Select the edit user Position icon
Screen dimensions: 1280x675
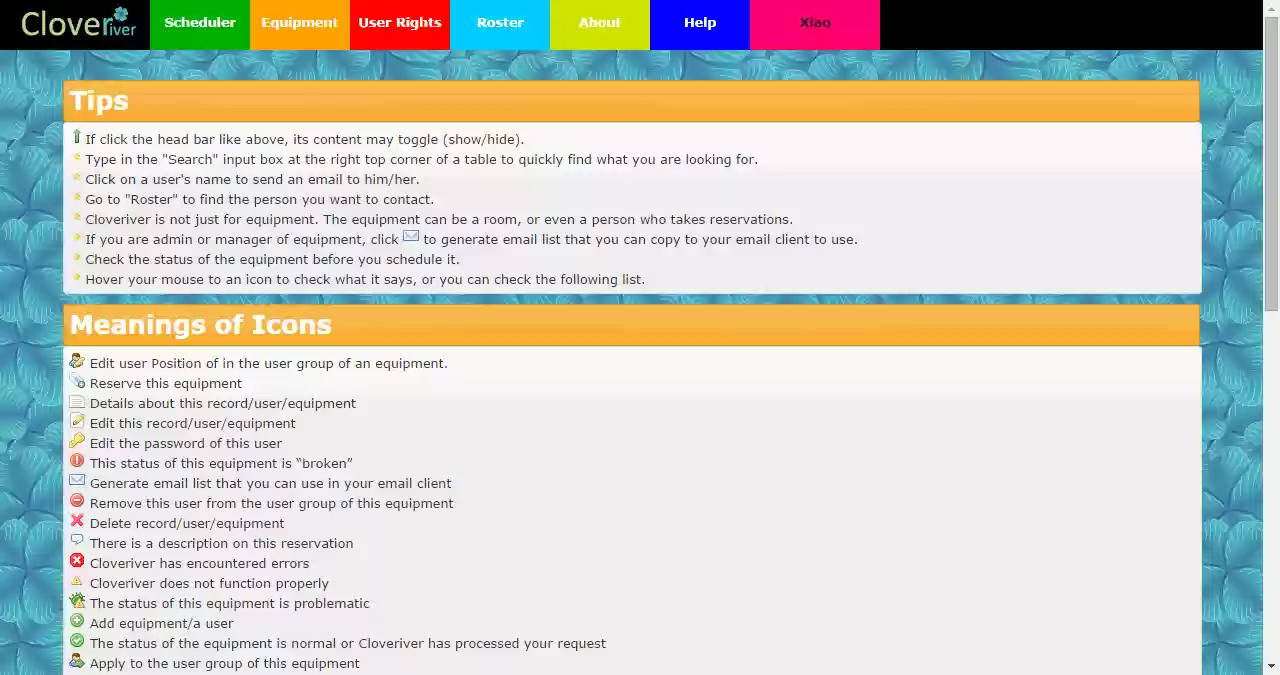coord(77,361)
